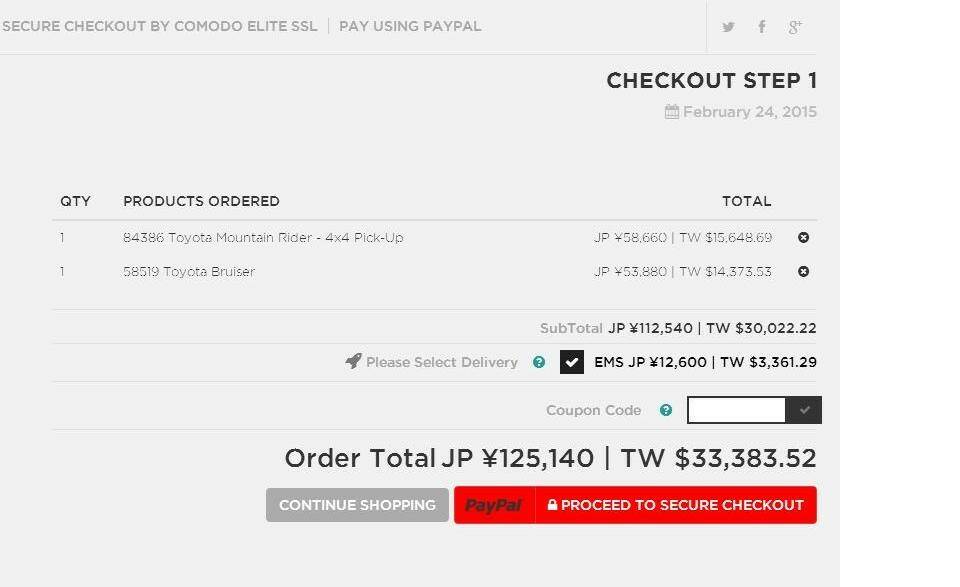
Task: Click Secure Checkout by Comodo Elite SSL
Action: [159, 26]
